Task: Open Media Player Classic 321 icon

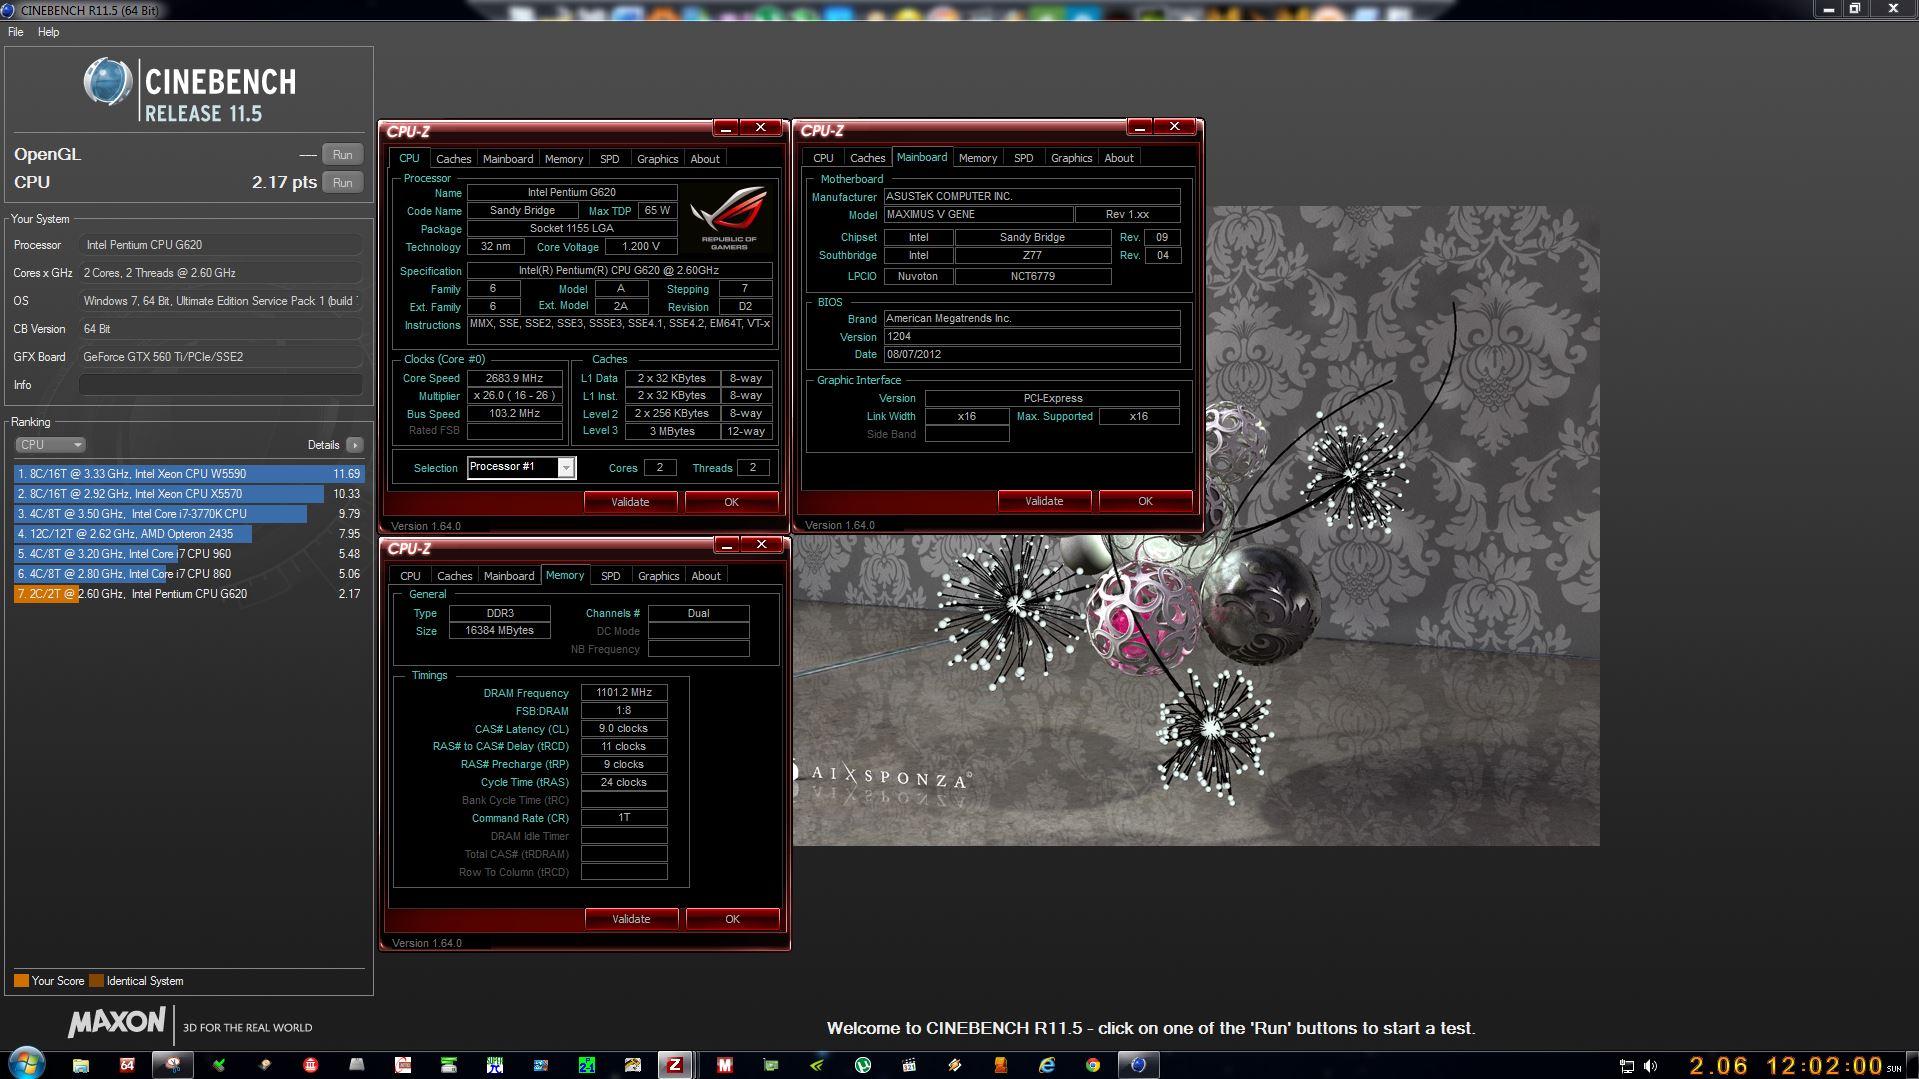Action: [x=908, y=1065]
